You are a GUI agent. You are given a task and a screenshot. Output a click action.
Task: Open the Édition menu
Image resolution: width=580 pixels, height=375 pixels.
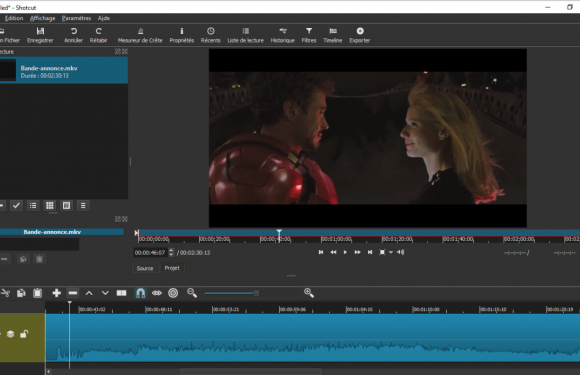(x=14, y=18)
